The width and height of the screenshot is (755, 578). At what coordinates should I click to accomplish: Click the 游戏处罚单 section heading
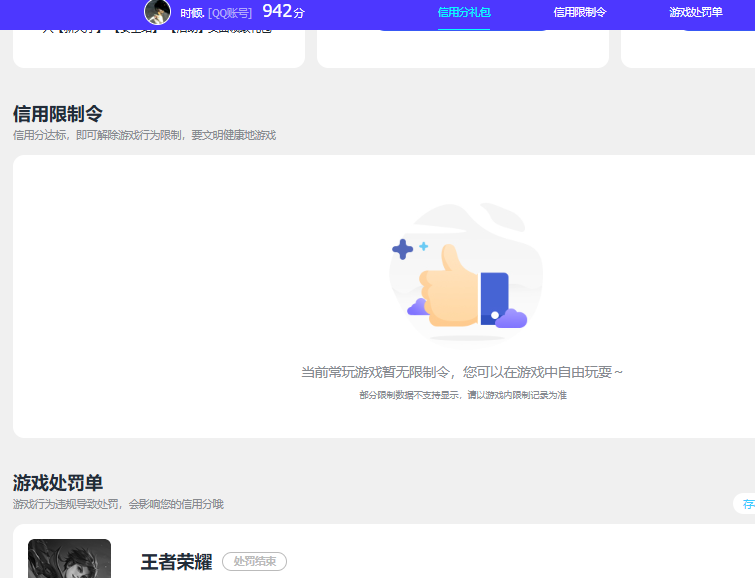click(58, 483)
